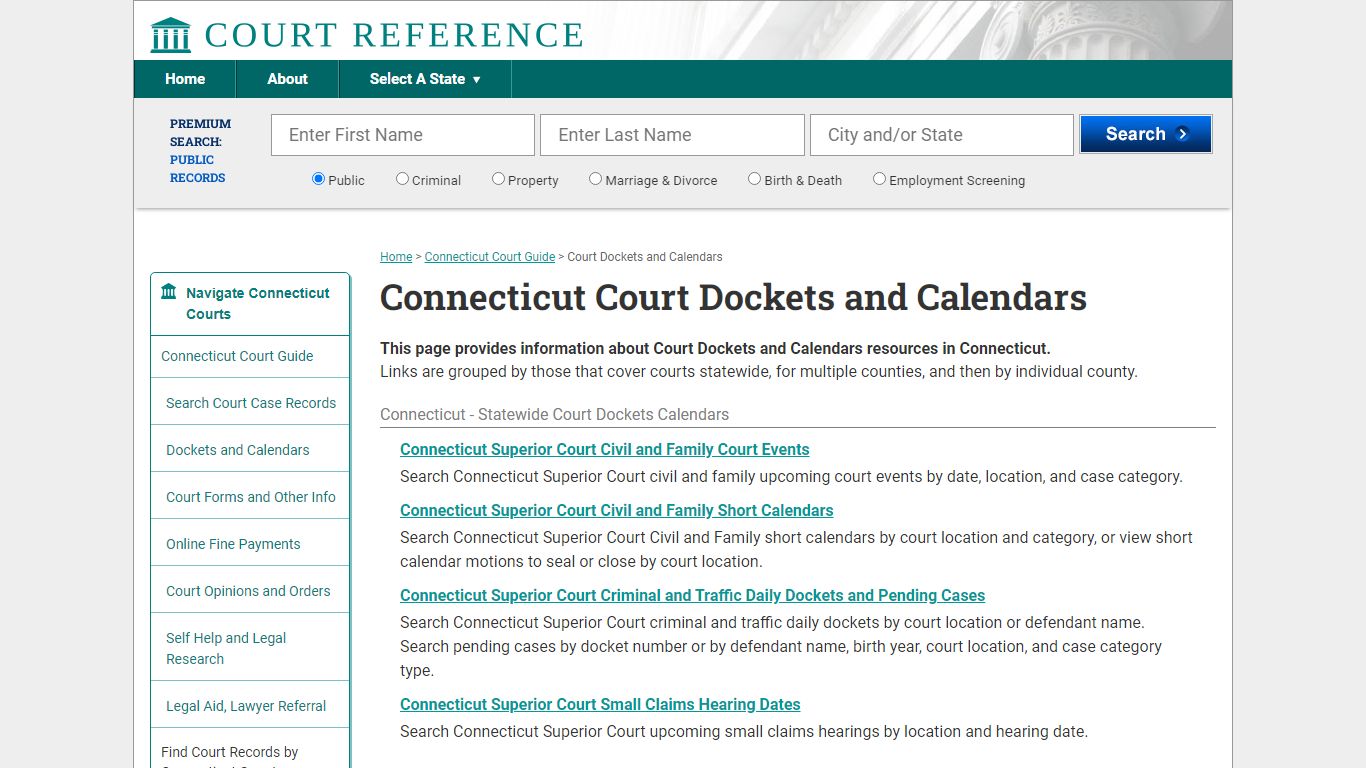The width and height of the screenshot is (1366, 768).
Task: Open Online Fine Payments sidebar link
Action: [x=233, y=544]
